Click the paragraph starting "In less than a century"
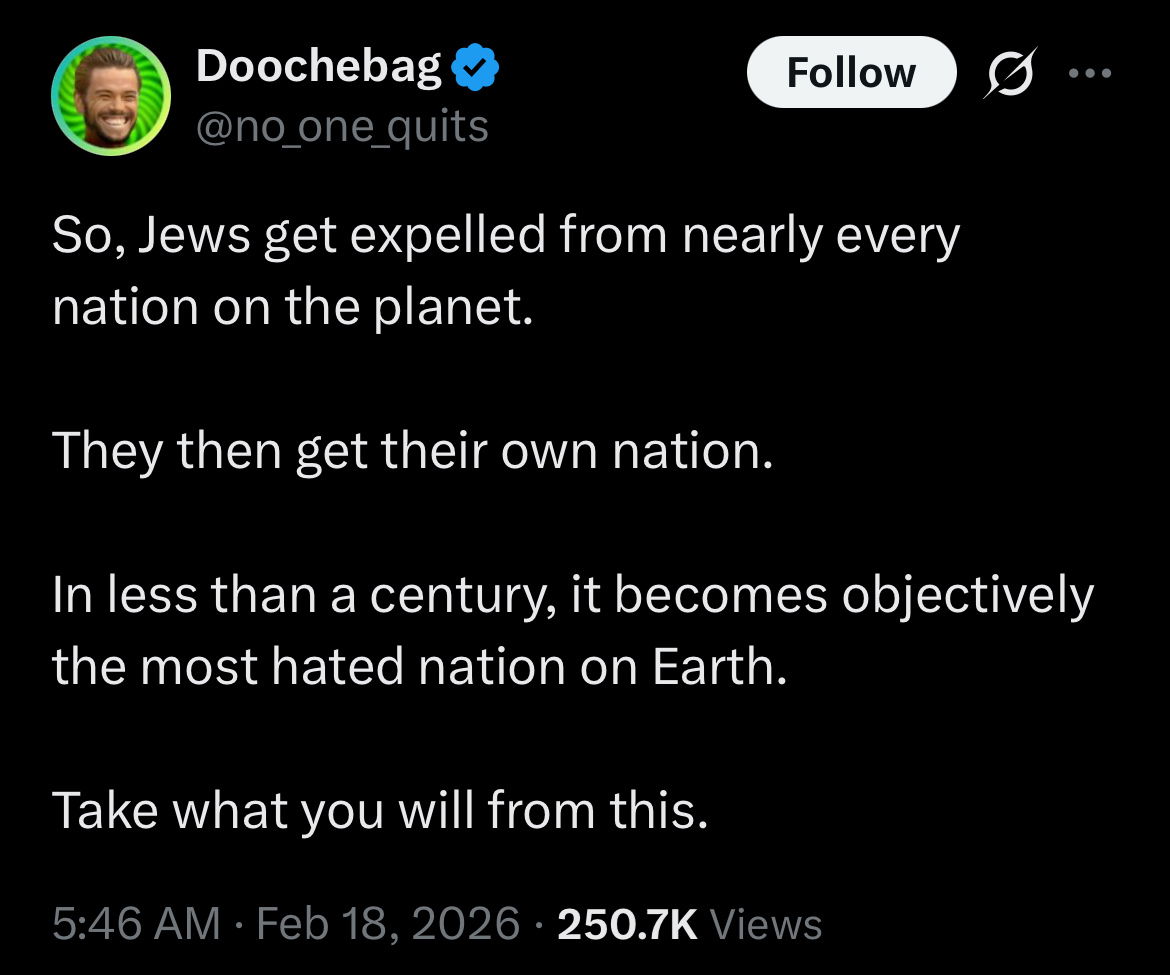 point(572,631)
